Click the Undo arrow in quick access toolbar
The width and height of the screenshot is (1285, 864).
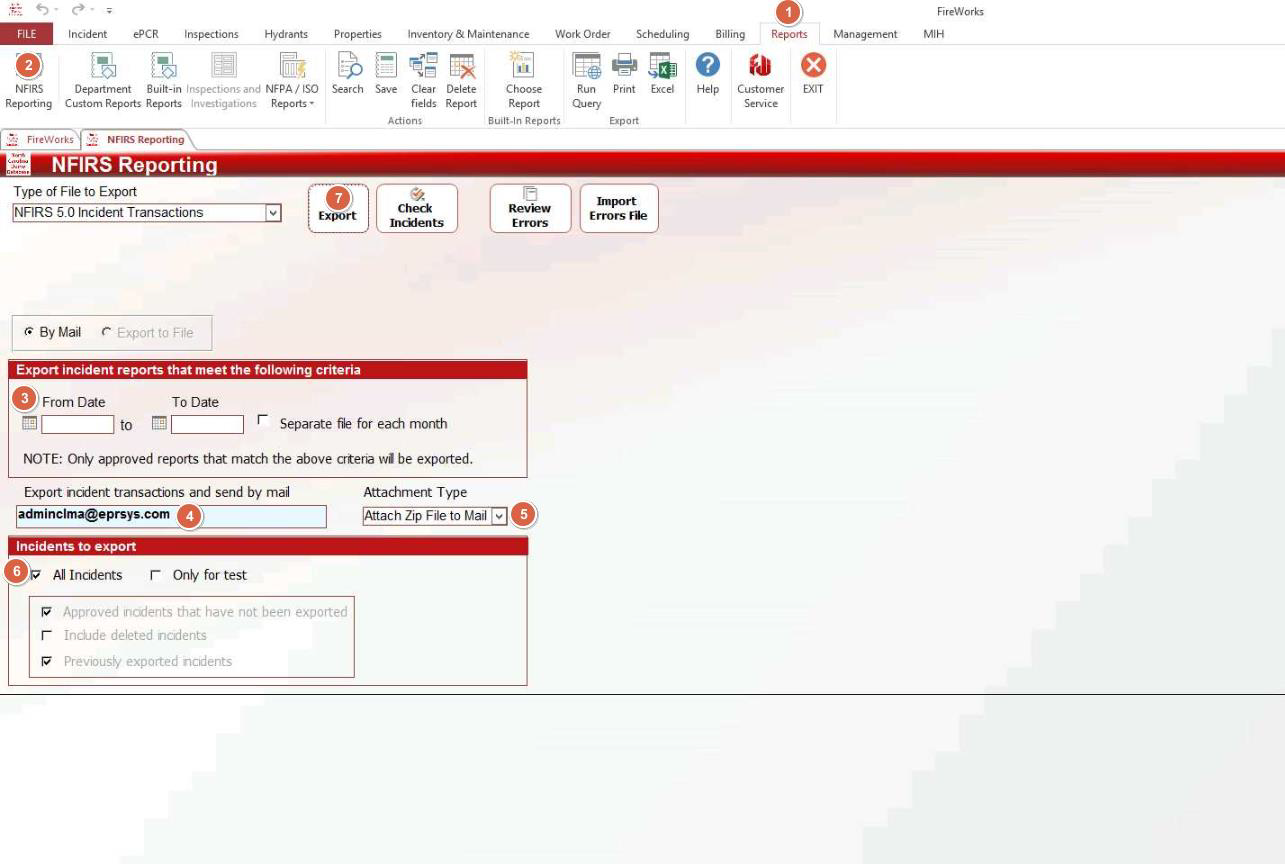point(42,11)
